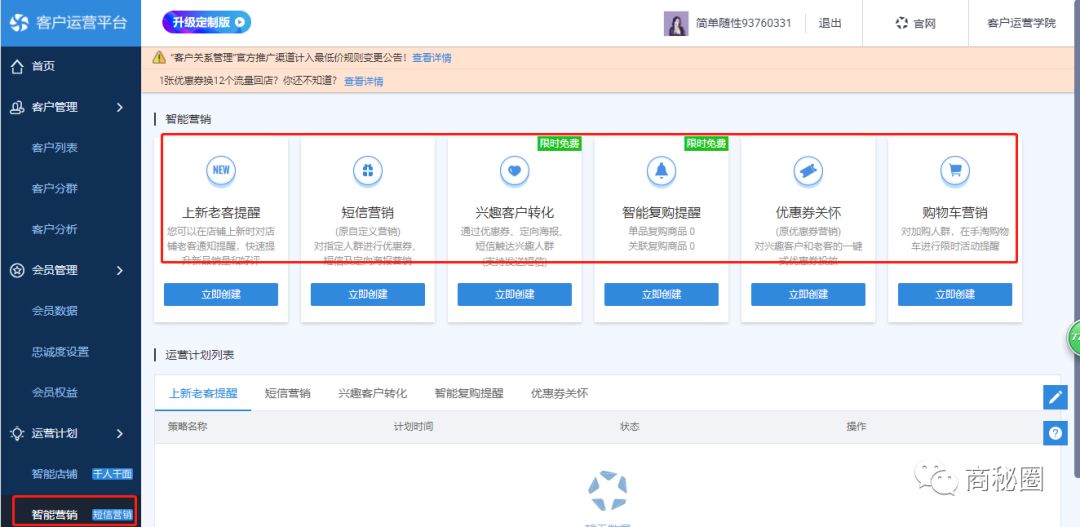Click the green floating side widget
The image size is (1080, 527).
coord(1074,338)
